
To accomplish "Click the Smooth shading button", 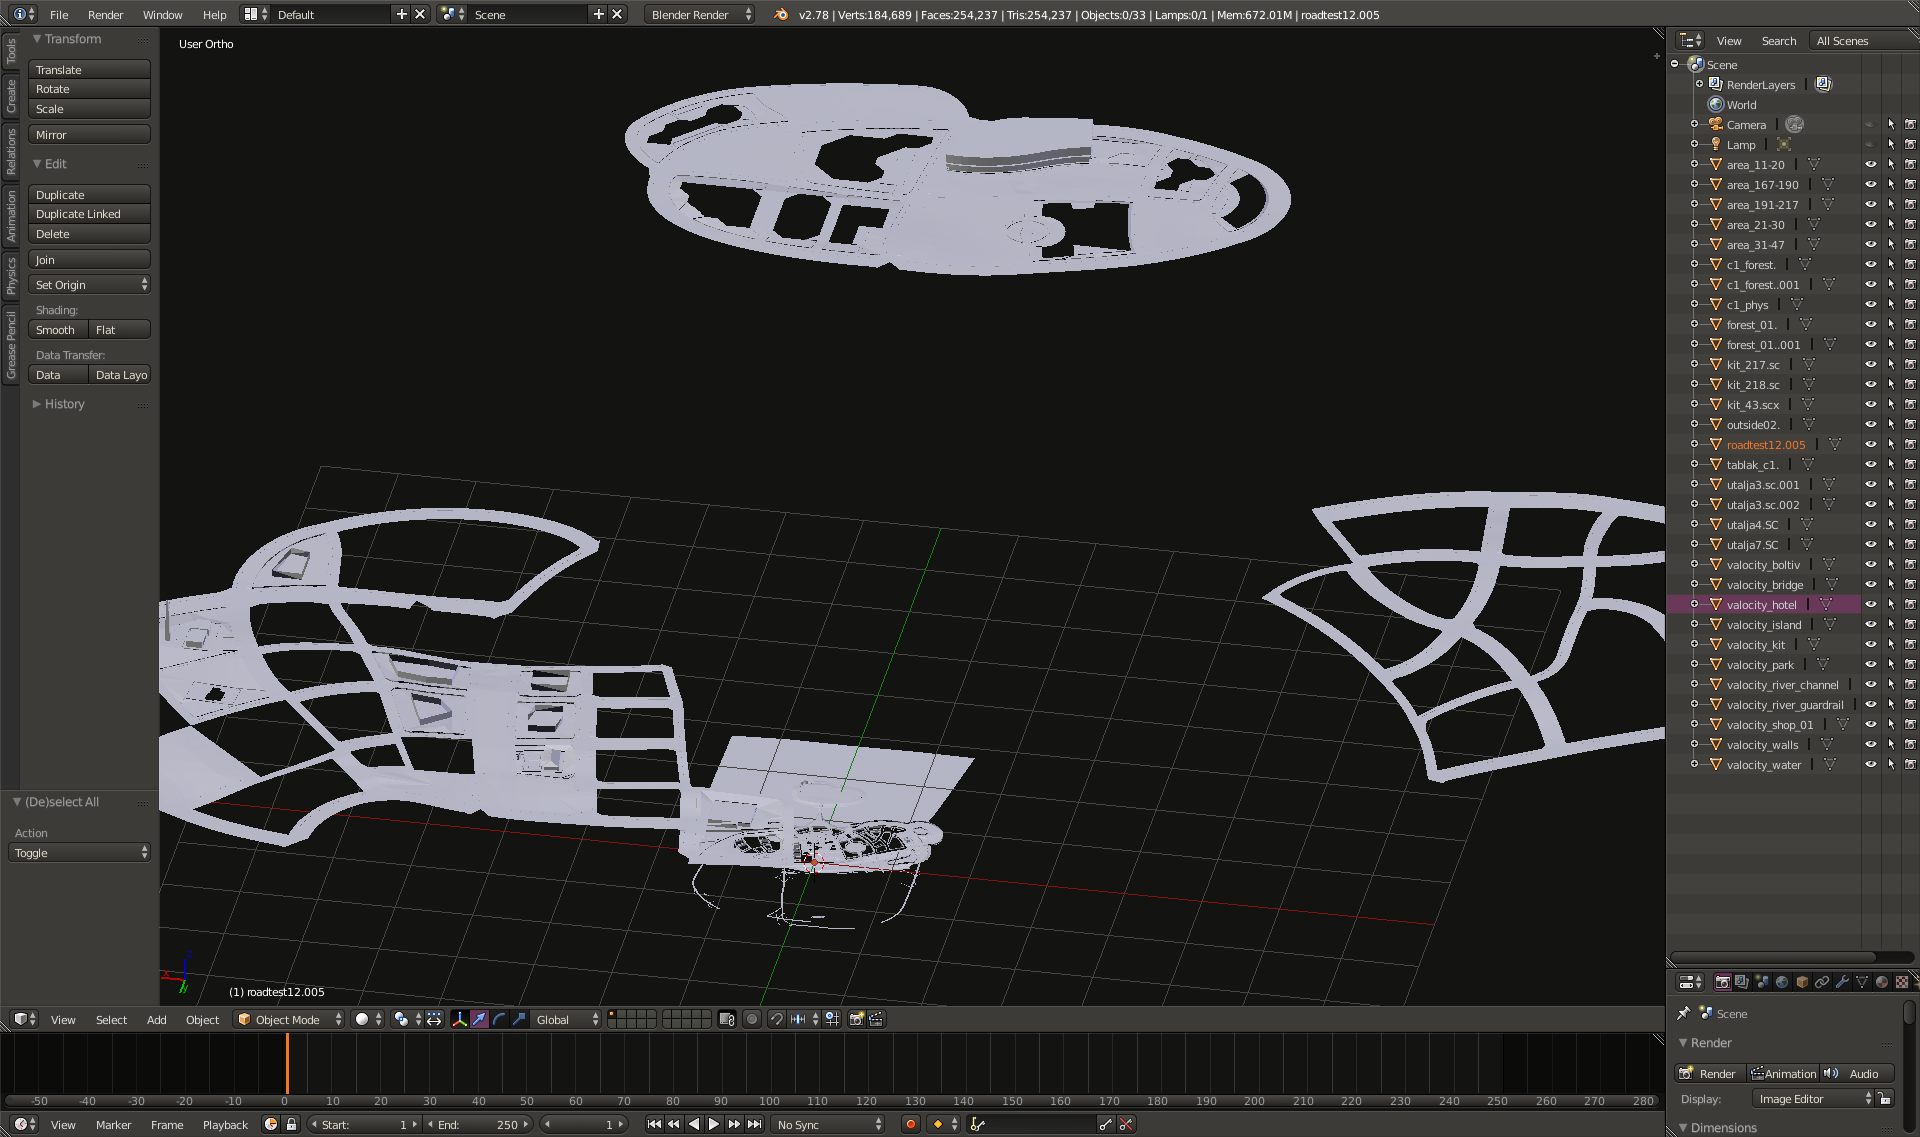I will point(56,330).
